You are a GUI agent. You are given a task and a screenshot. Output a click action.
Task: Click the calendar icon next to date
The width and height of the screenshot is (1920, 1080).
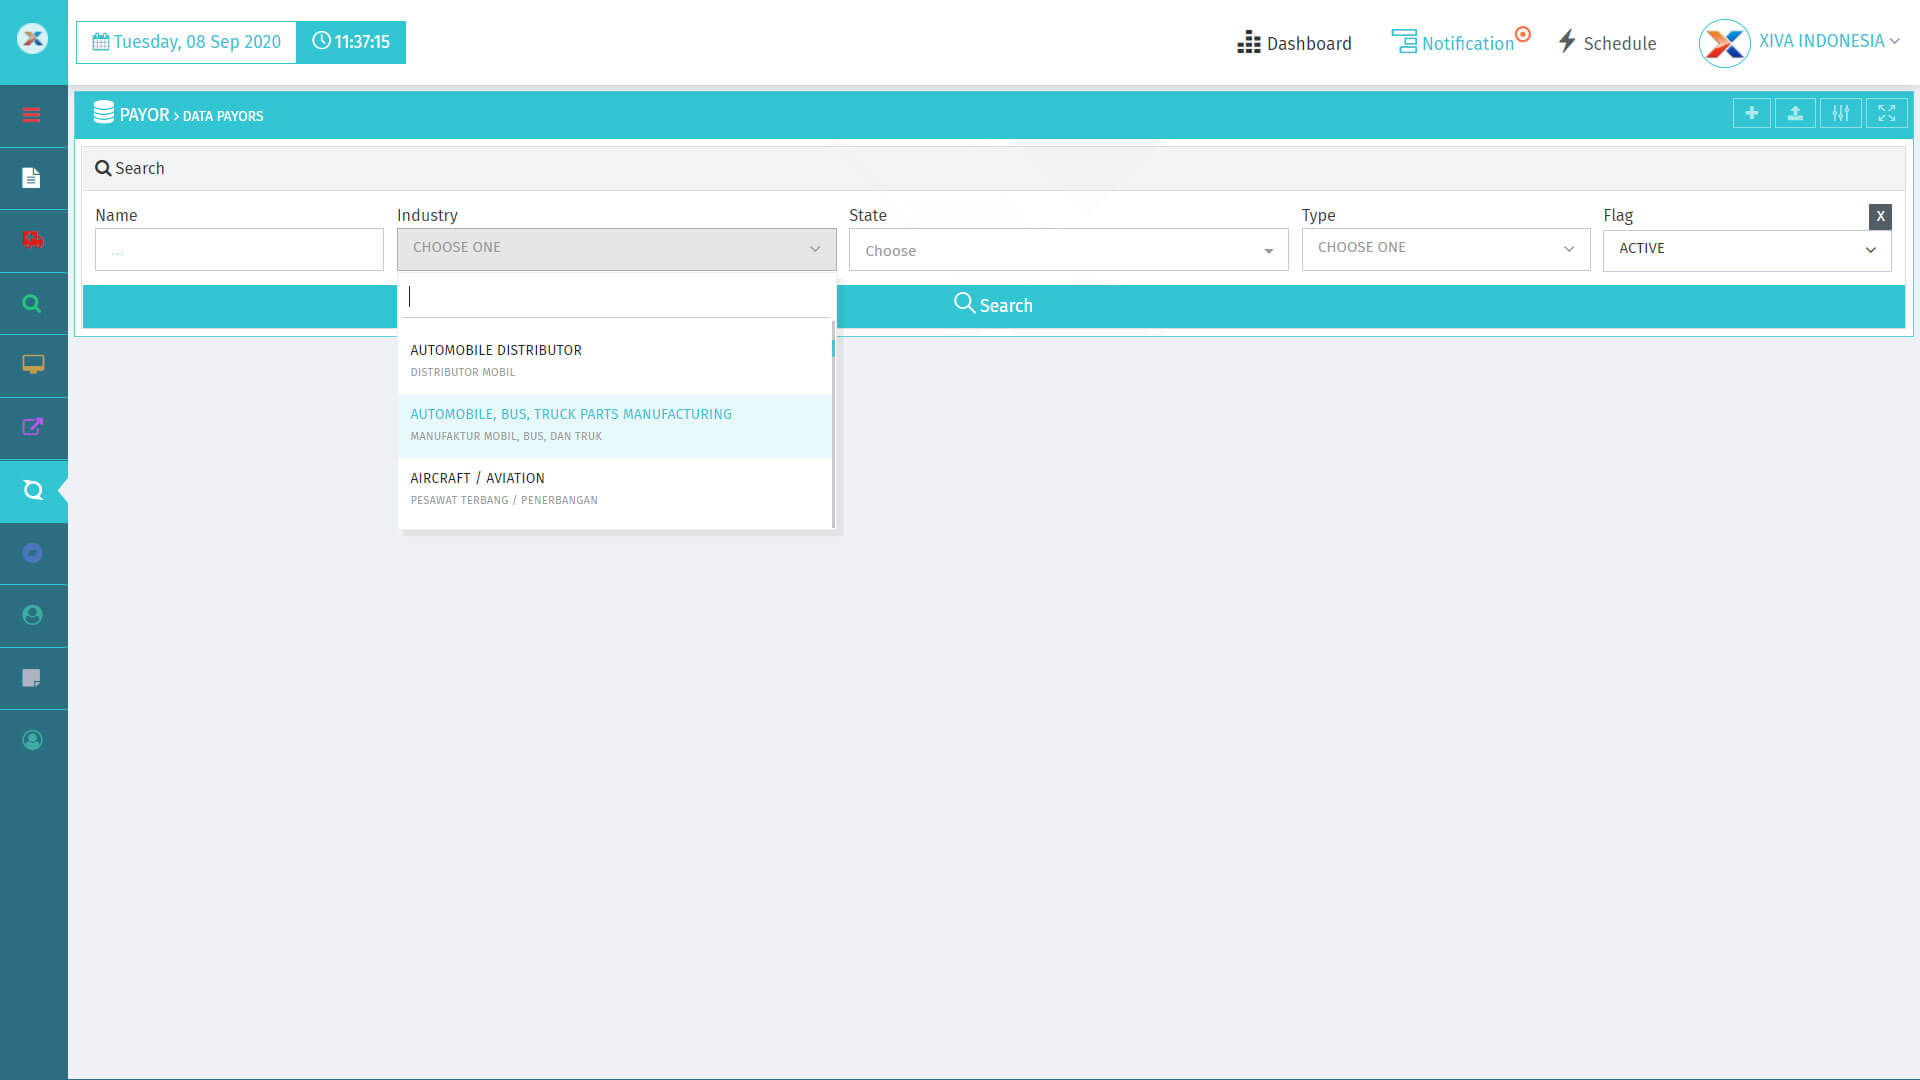click(101, 42)
